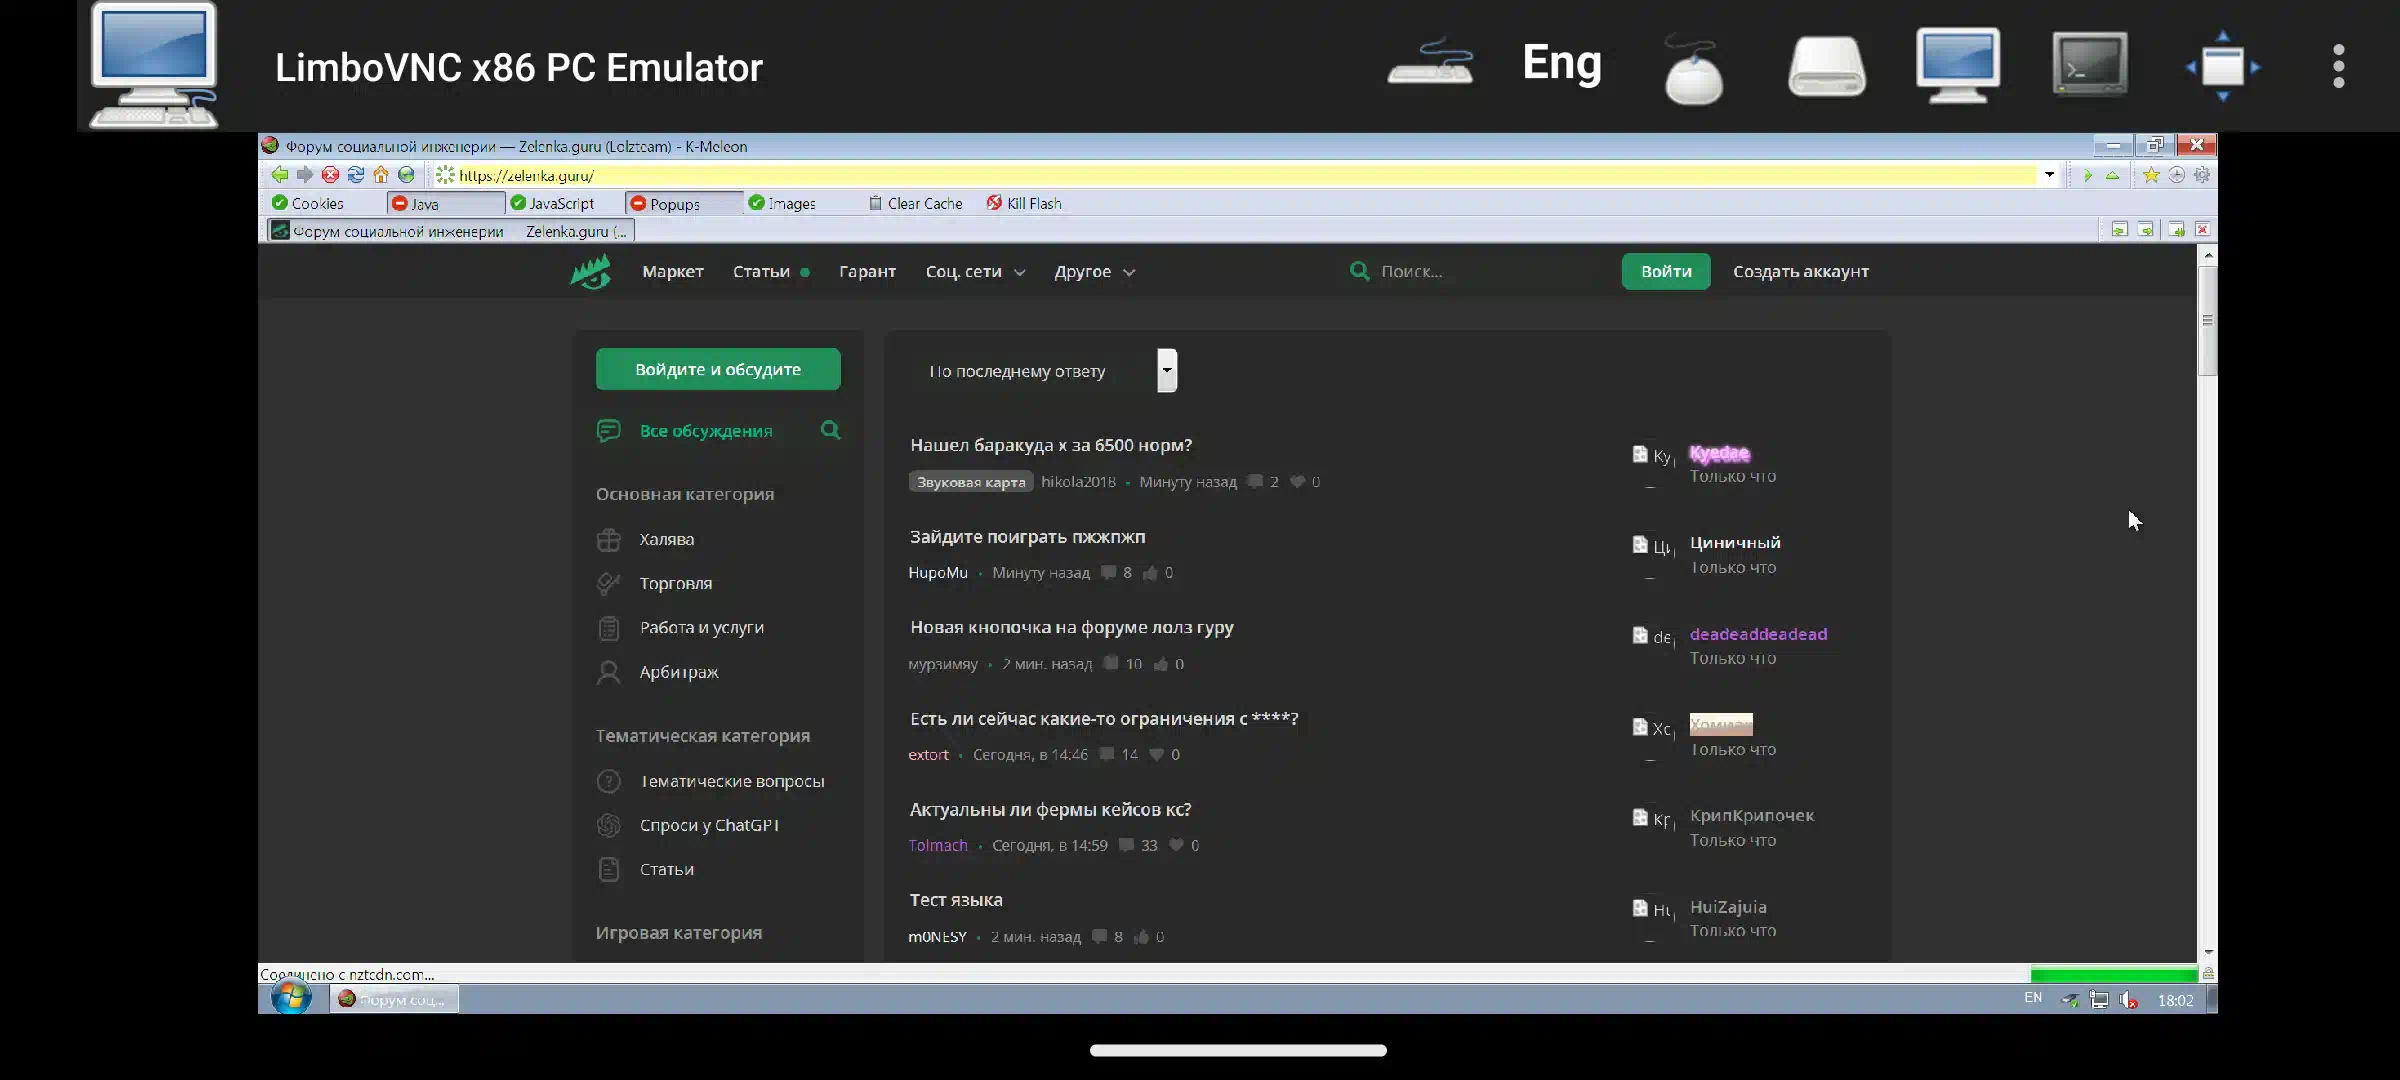2400x1080 pixels.
Task: Stop page loading with red X icon
Action: [330, 175]
